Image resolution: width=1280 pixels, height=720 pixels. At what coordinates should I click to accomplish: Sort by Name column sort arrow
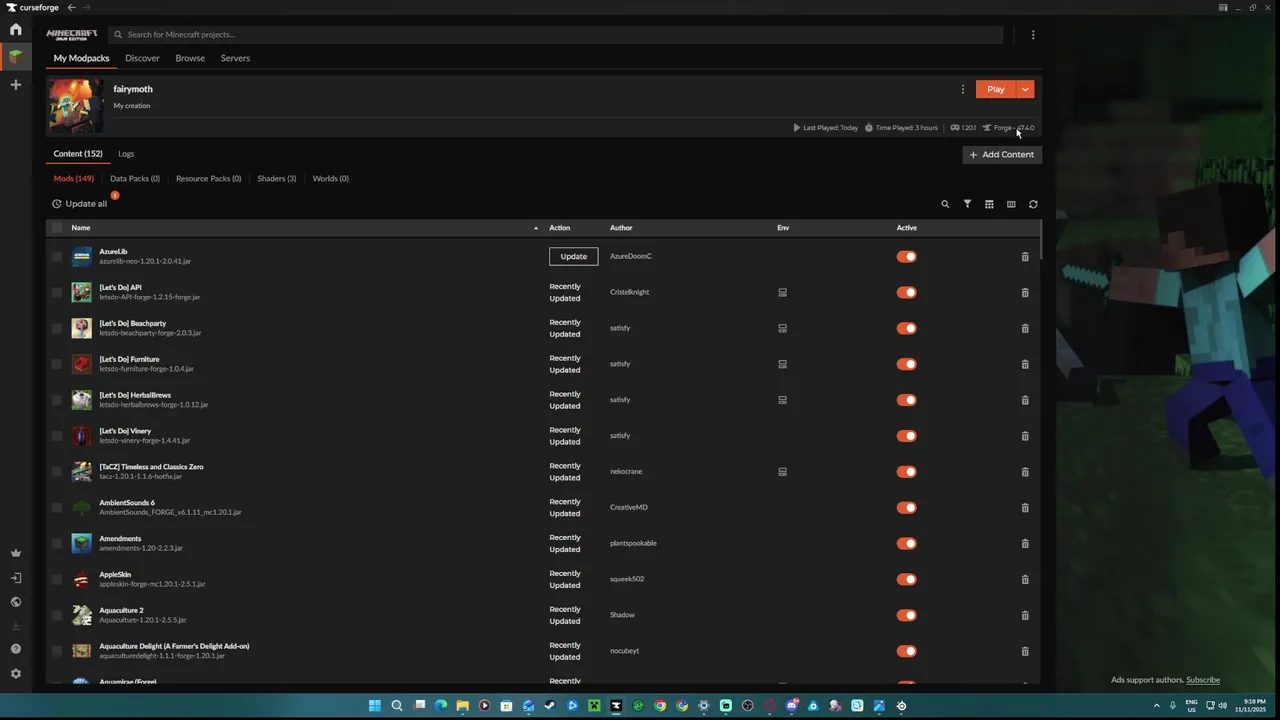(536, 228)
